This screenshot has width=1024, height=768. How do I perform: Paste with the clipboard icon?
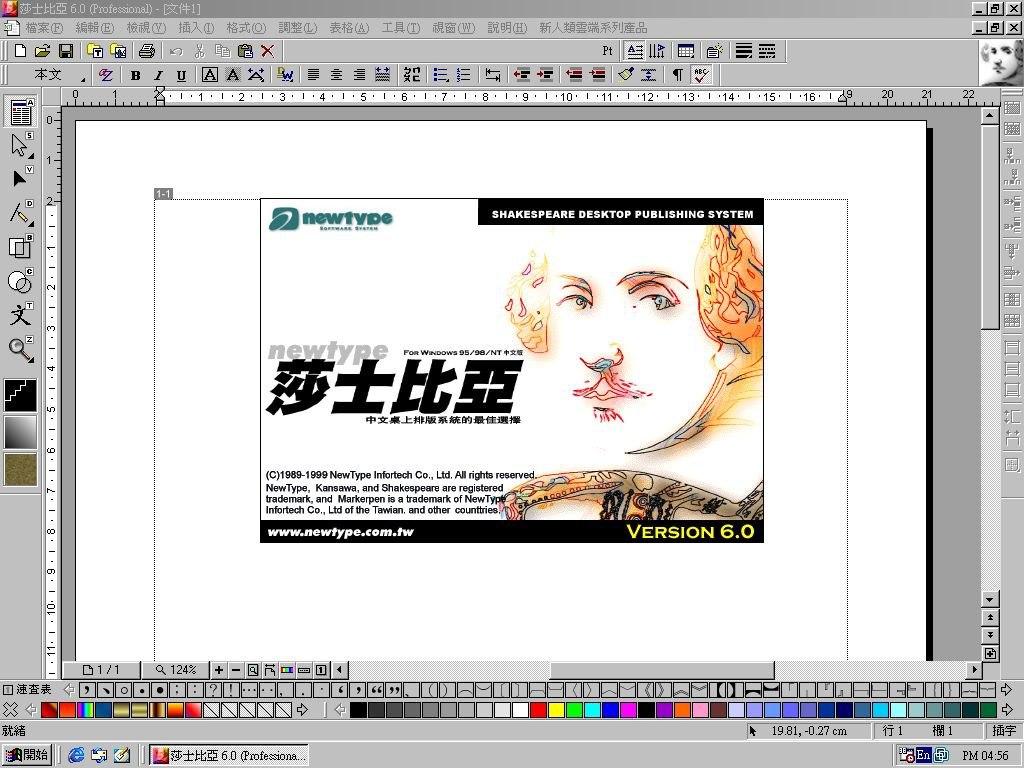(x=245, y=51)
